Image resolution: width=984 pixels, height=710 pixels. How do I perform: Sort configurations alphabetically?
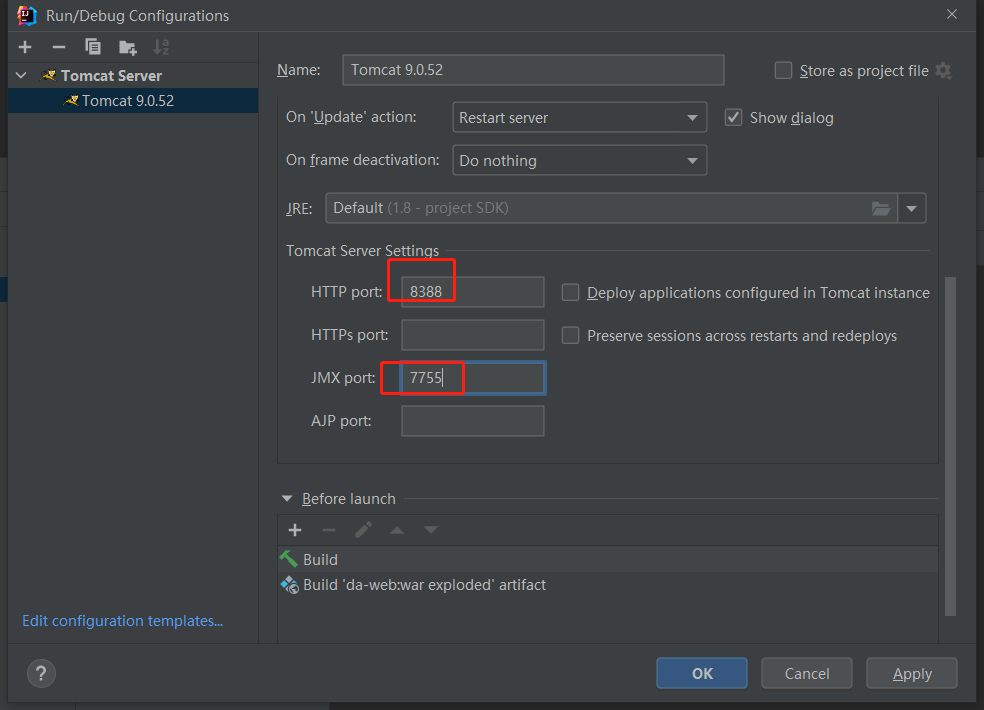point(161,47)
